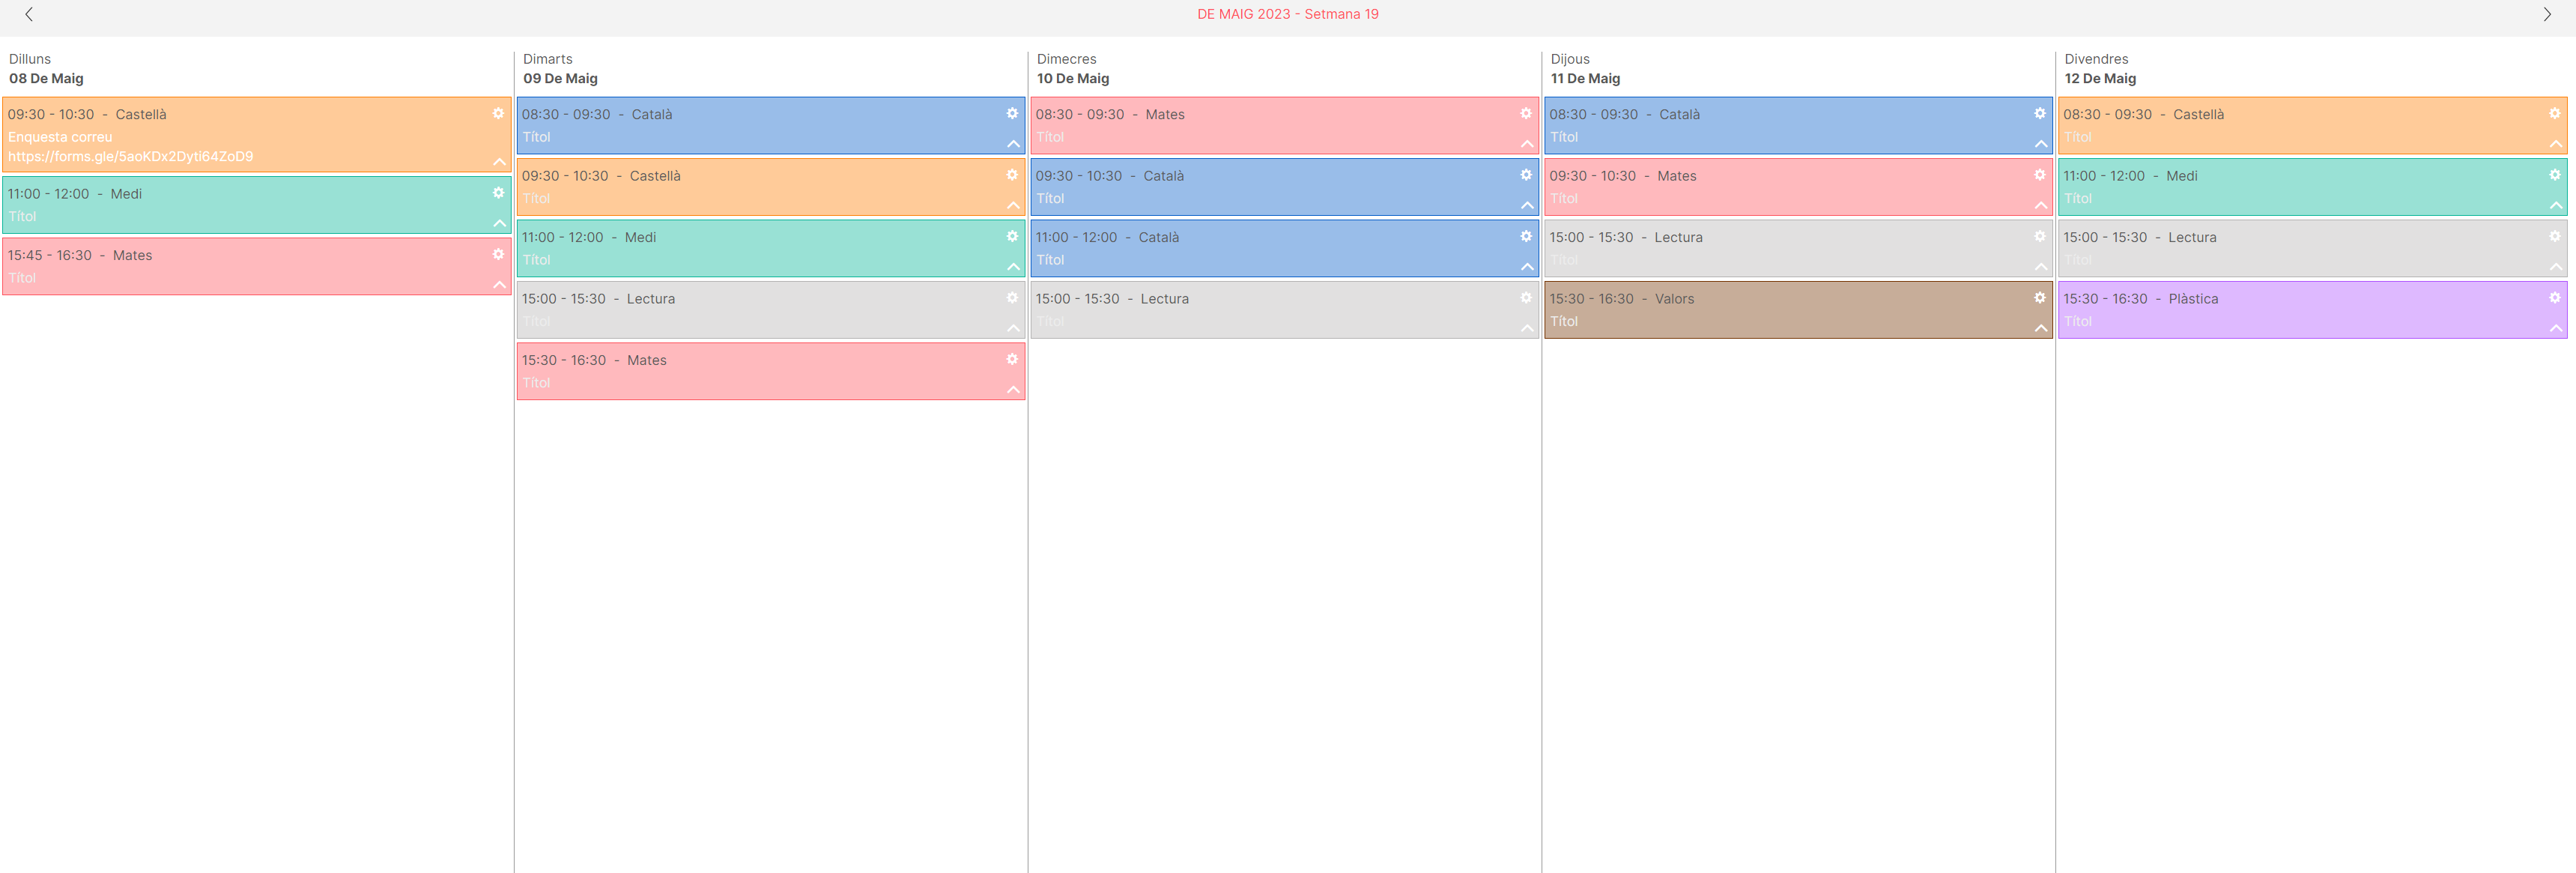Go to previous week with left arrow

tap(29, 14)
